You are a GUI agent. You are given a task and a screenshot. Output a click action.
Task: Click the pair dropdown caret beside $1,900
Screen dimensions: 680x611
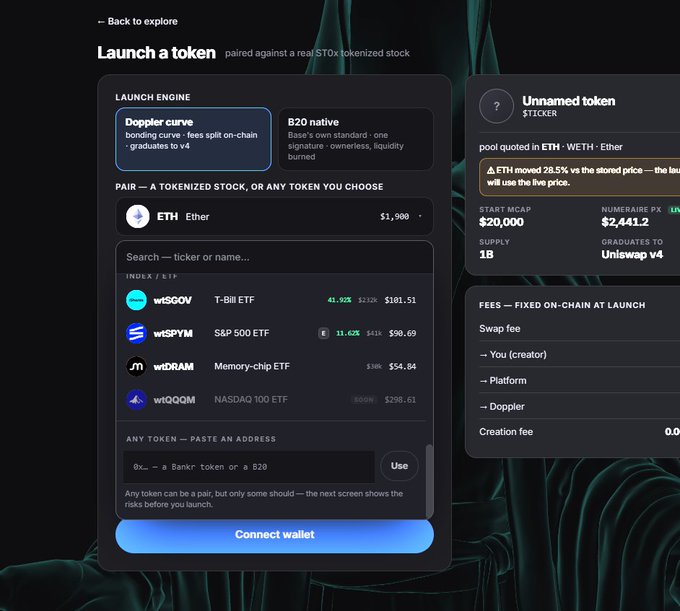(420, 216)
